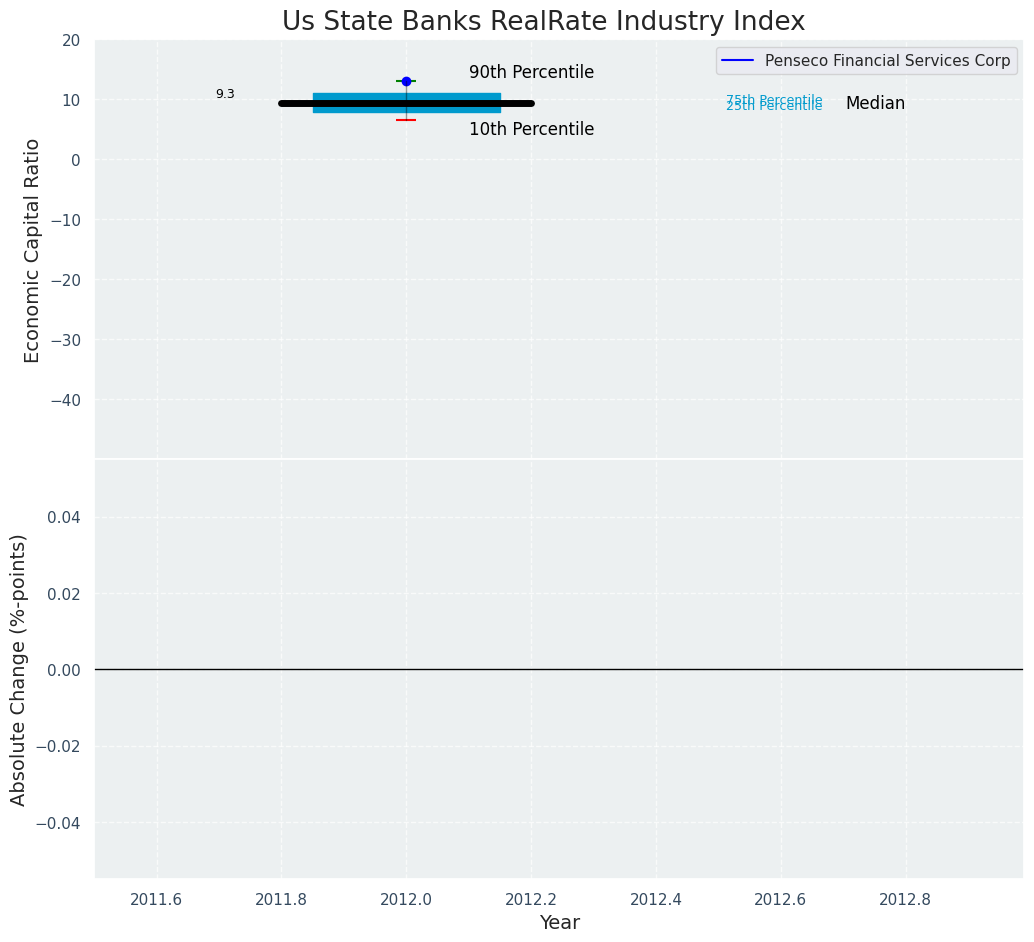Click the blue Penseco data point marker

coord(406,81)
